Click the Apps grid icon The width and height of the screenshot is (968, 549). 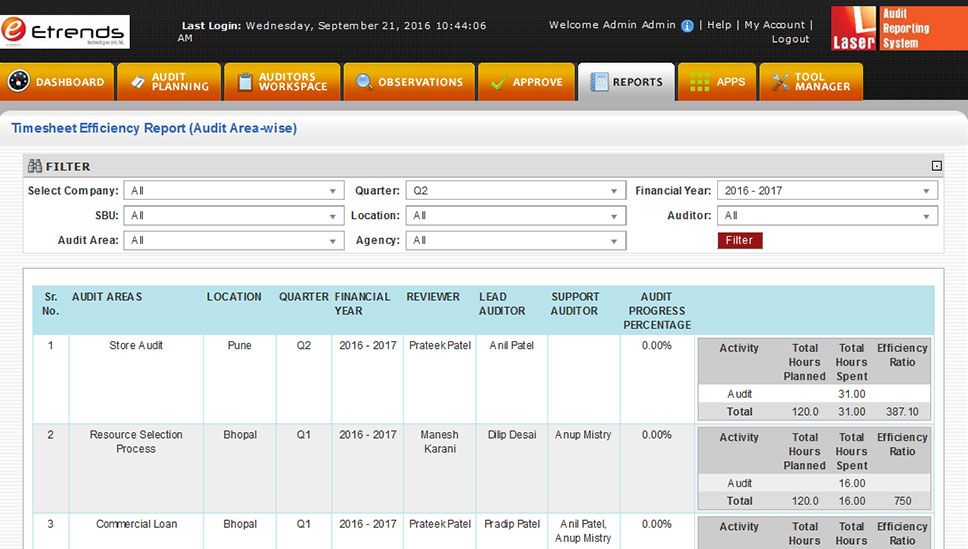[699, 82]
